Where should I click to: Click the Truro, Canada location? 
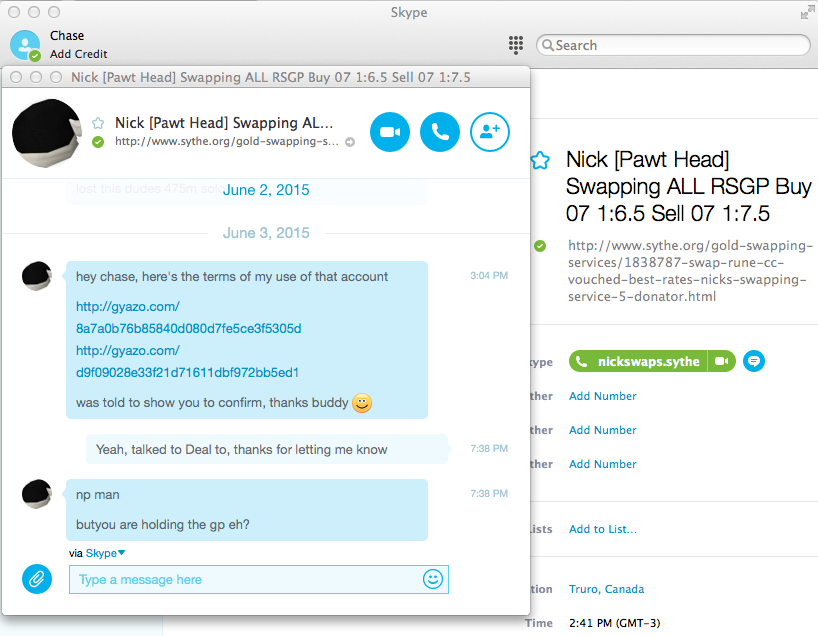[x=606, y=589]
